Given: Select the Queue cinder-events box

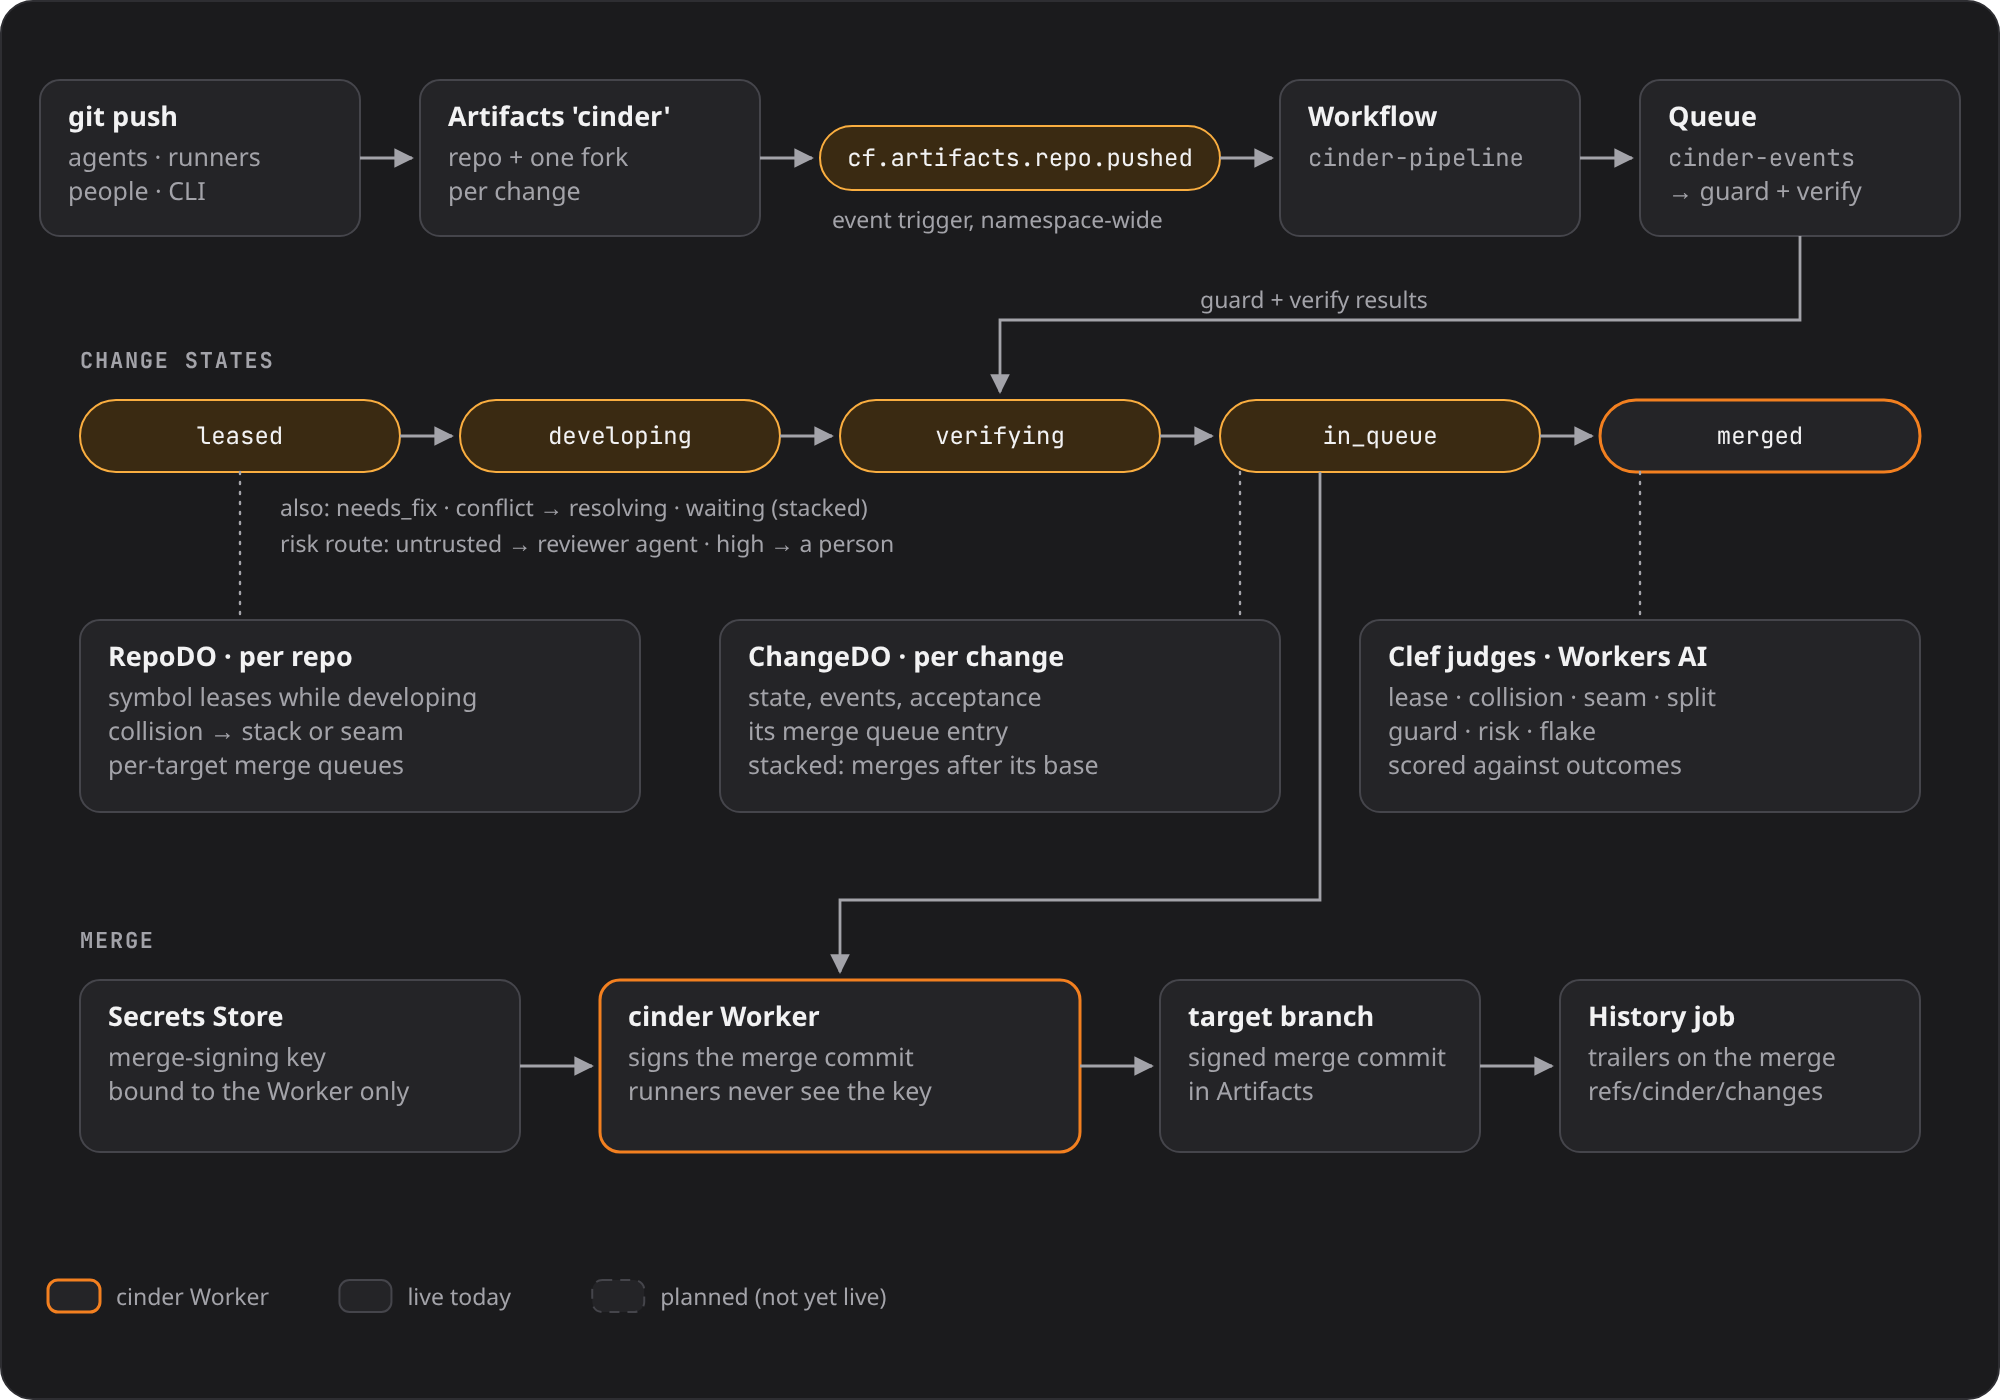Looking at the screenshot, I should pos(1800,158).
